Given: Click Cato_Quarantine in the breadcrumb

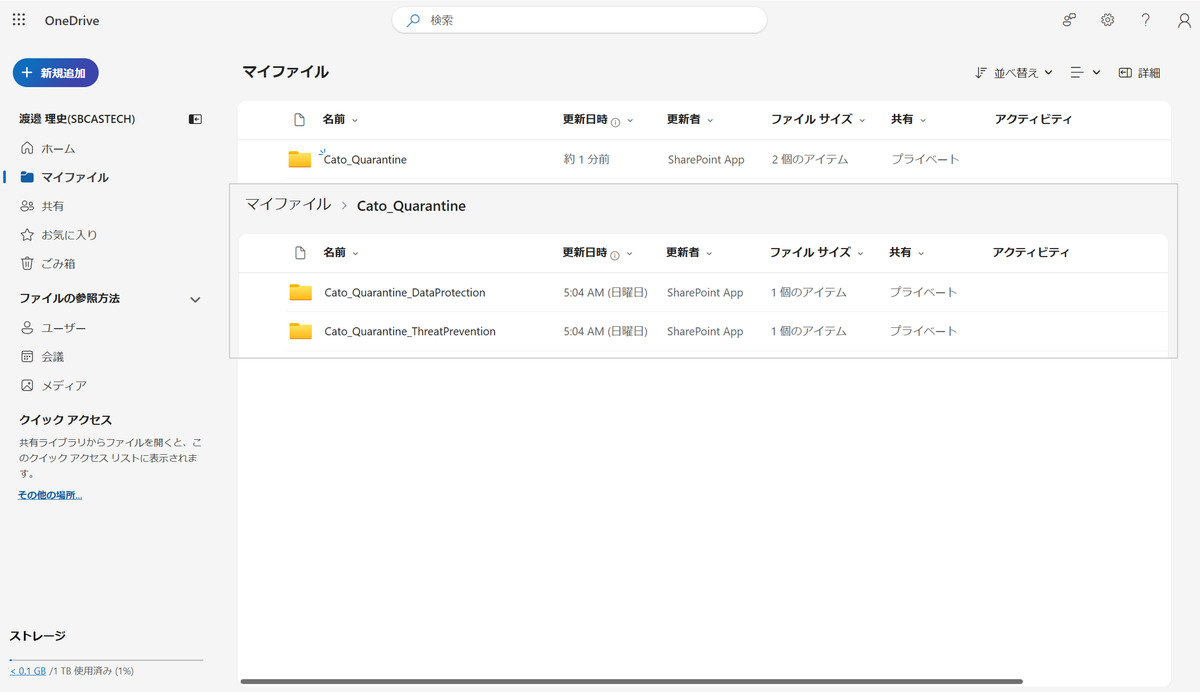Looking at the screenshot, I should (x=411, y=206).
